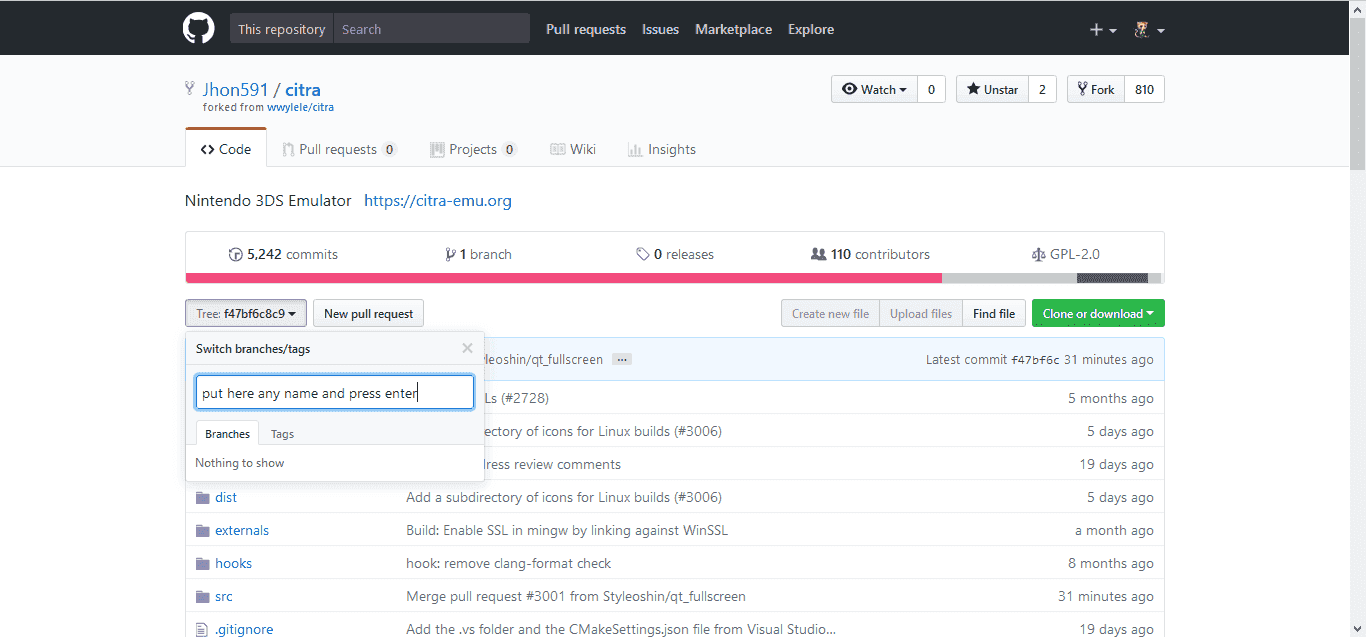Open the externals folder
The height and width of the screenshot is (637, 1366).
[242, 530]
